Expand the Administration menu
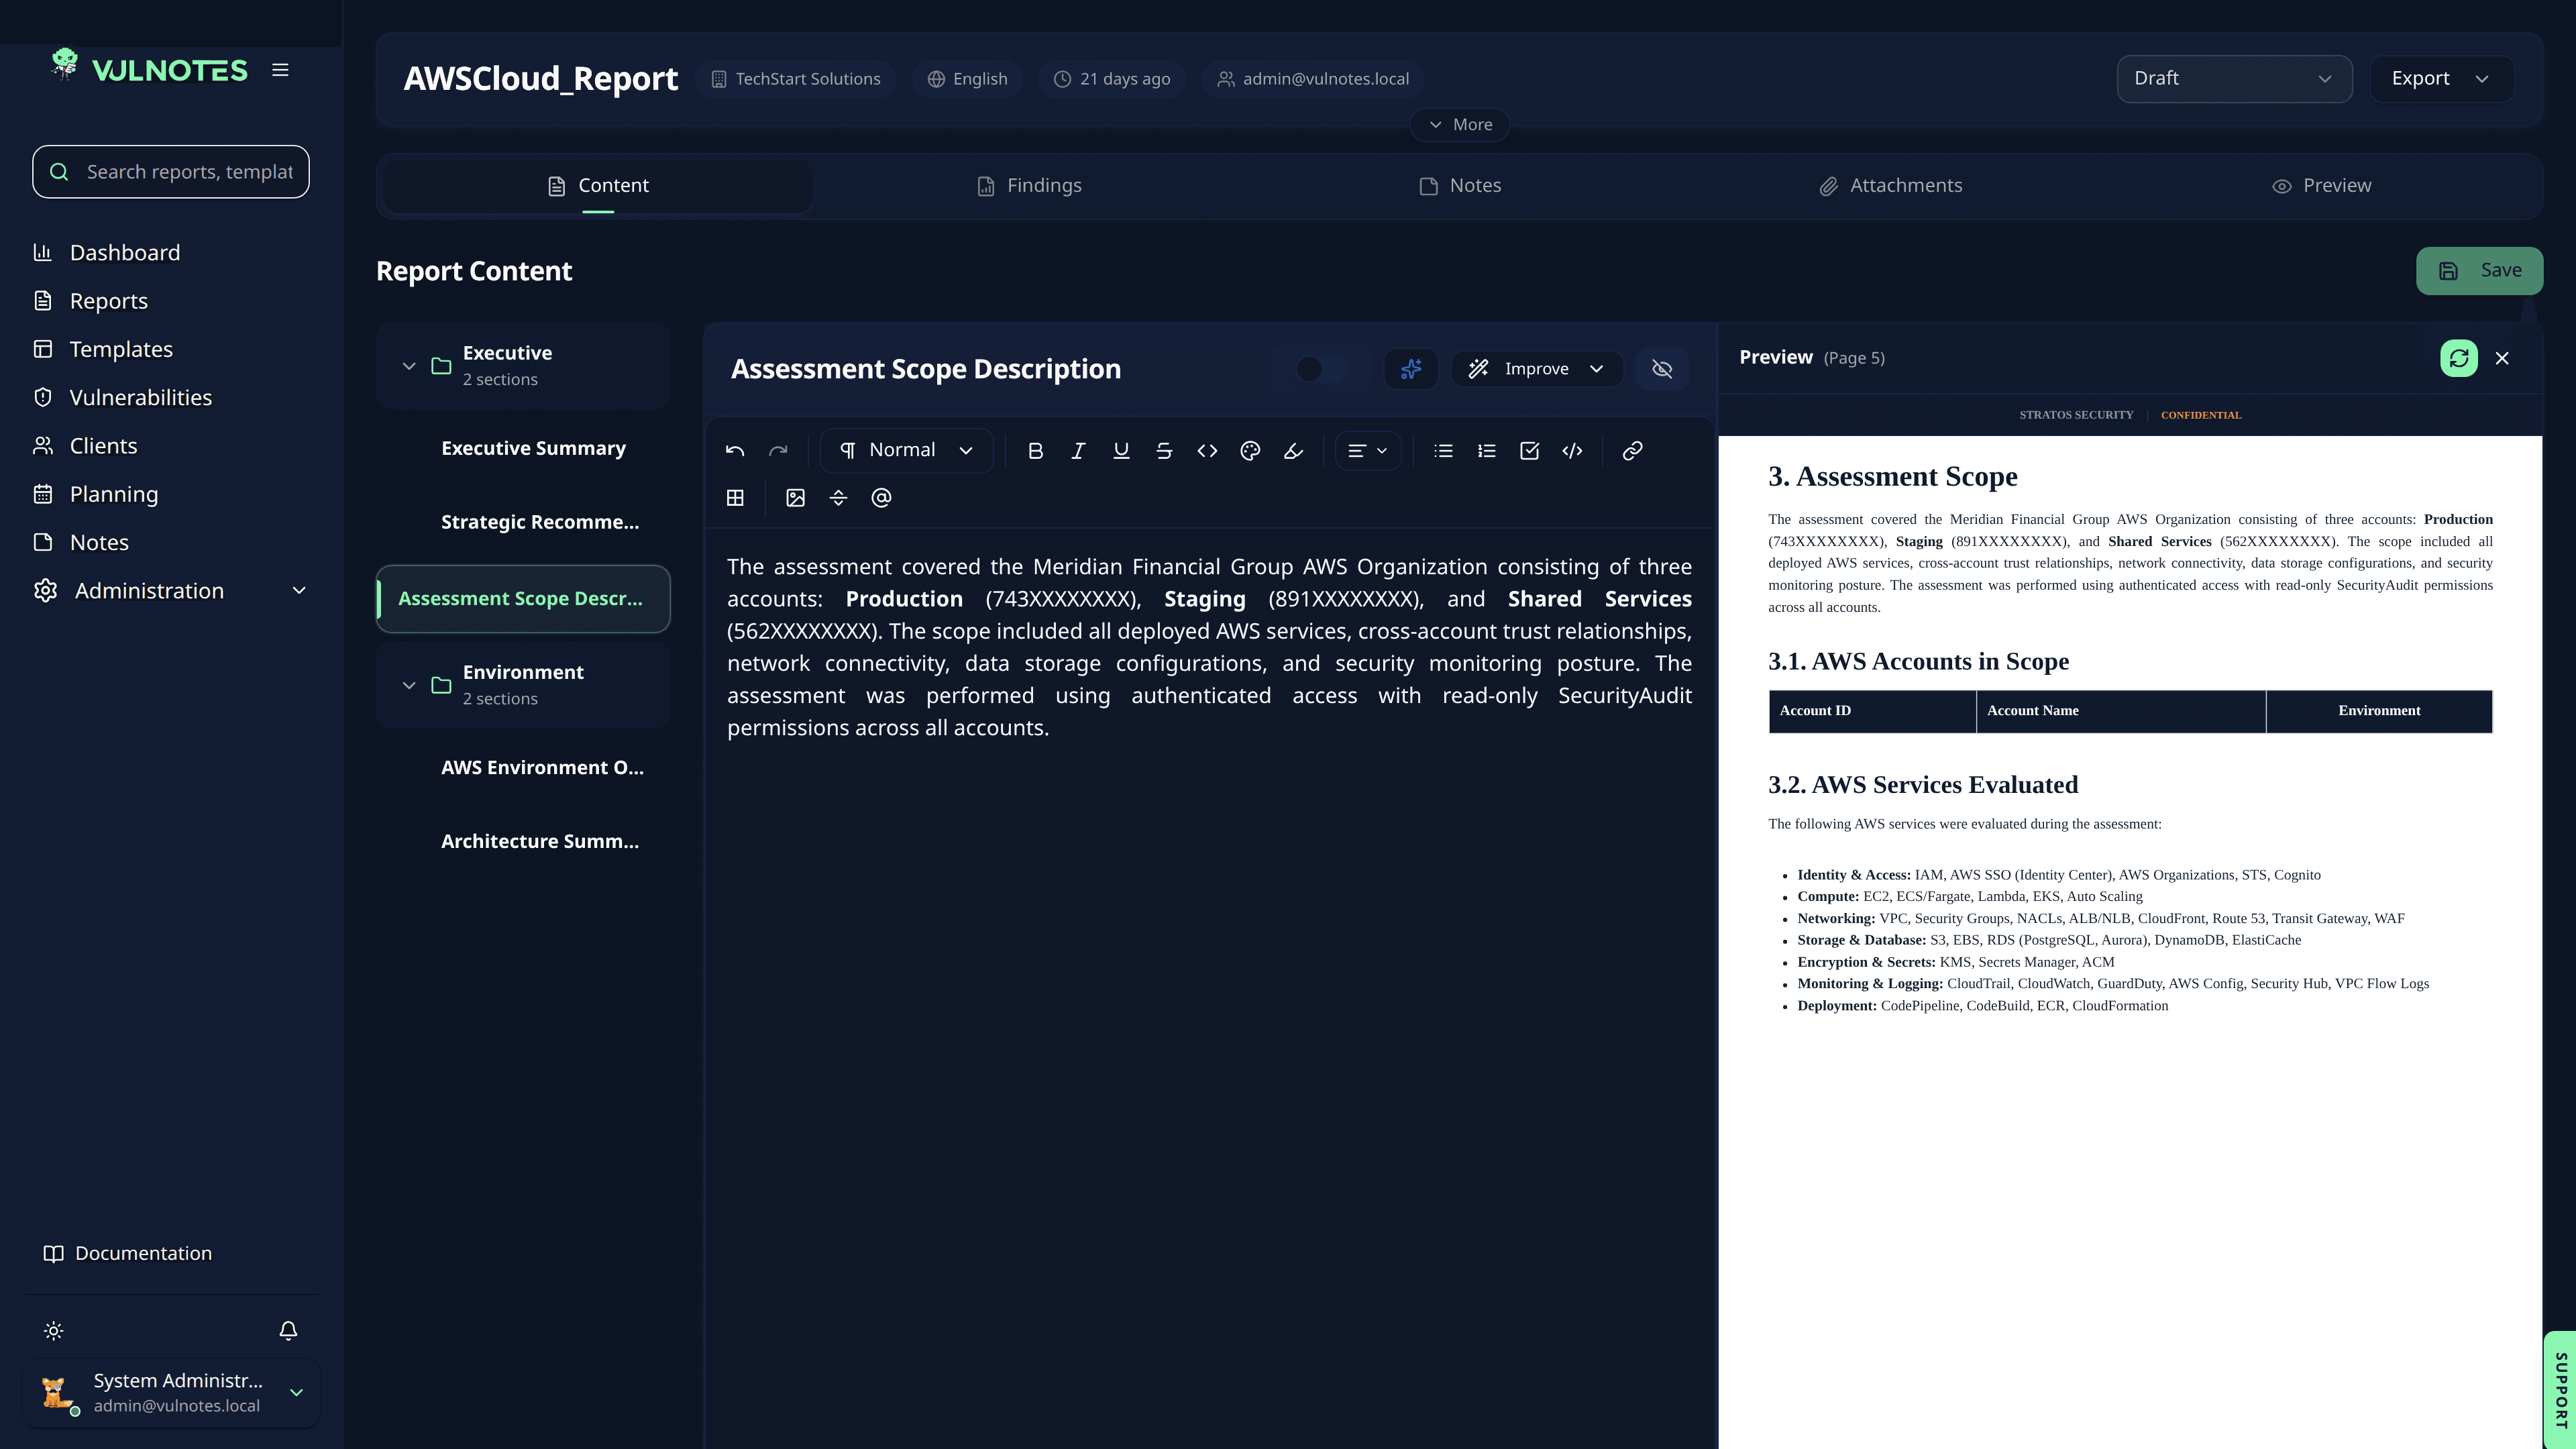Screen dimensions: 2576x1449 point(171,591)
